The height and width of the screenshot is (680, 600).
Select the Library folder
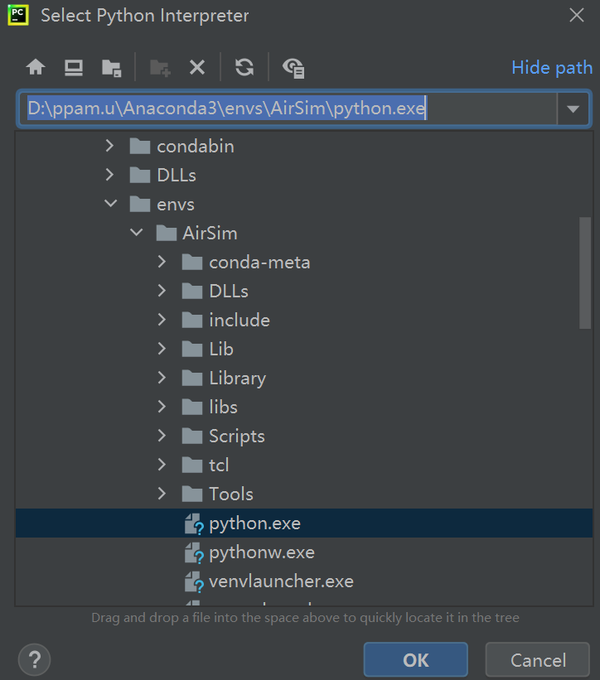pyautogui.click(x=237, y=378)
